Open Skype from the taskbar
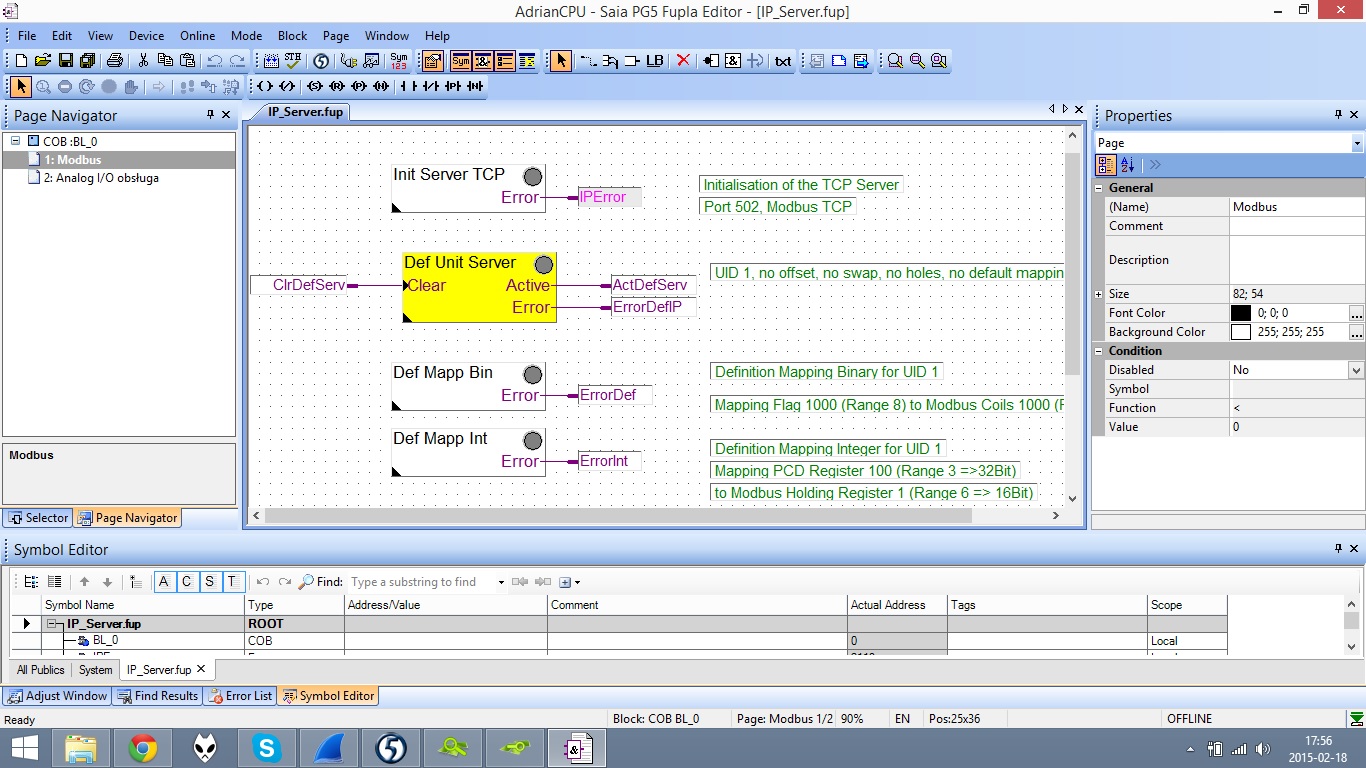The height and width of the screenshot is (768, 1366). 266,747
